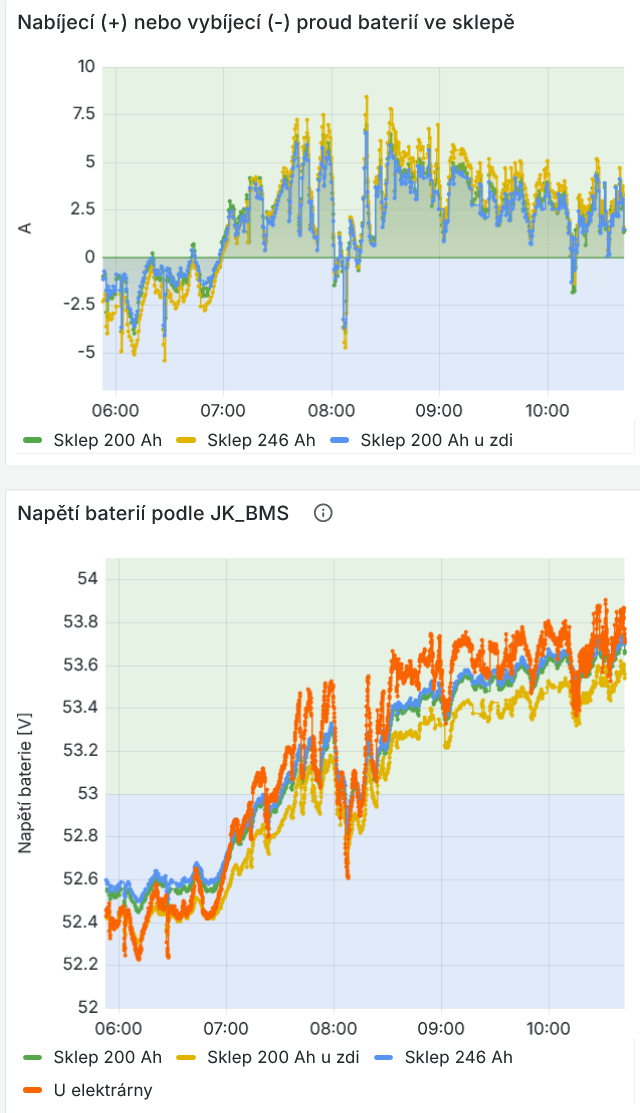Open panel menu via Napětí baterií podle JK_BMS title
The width and height of the screenshot is (640, 1113).
click(153, 513)
